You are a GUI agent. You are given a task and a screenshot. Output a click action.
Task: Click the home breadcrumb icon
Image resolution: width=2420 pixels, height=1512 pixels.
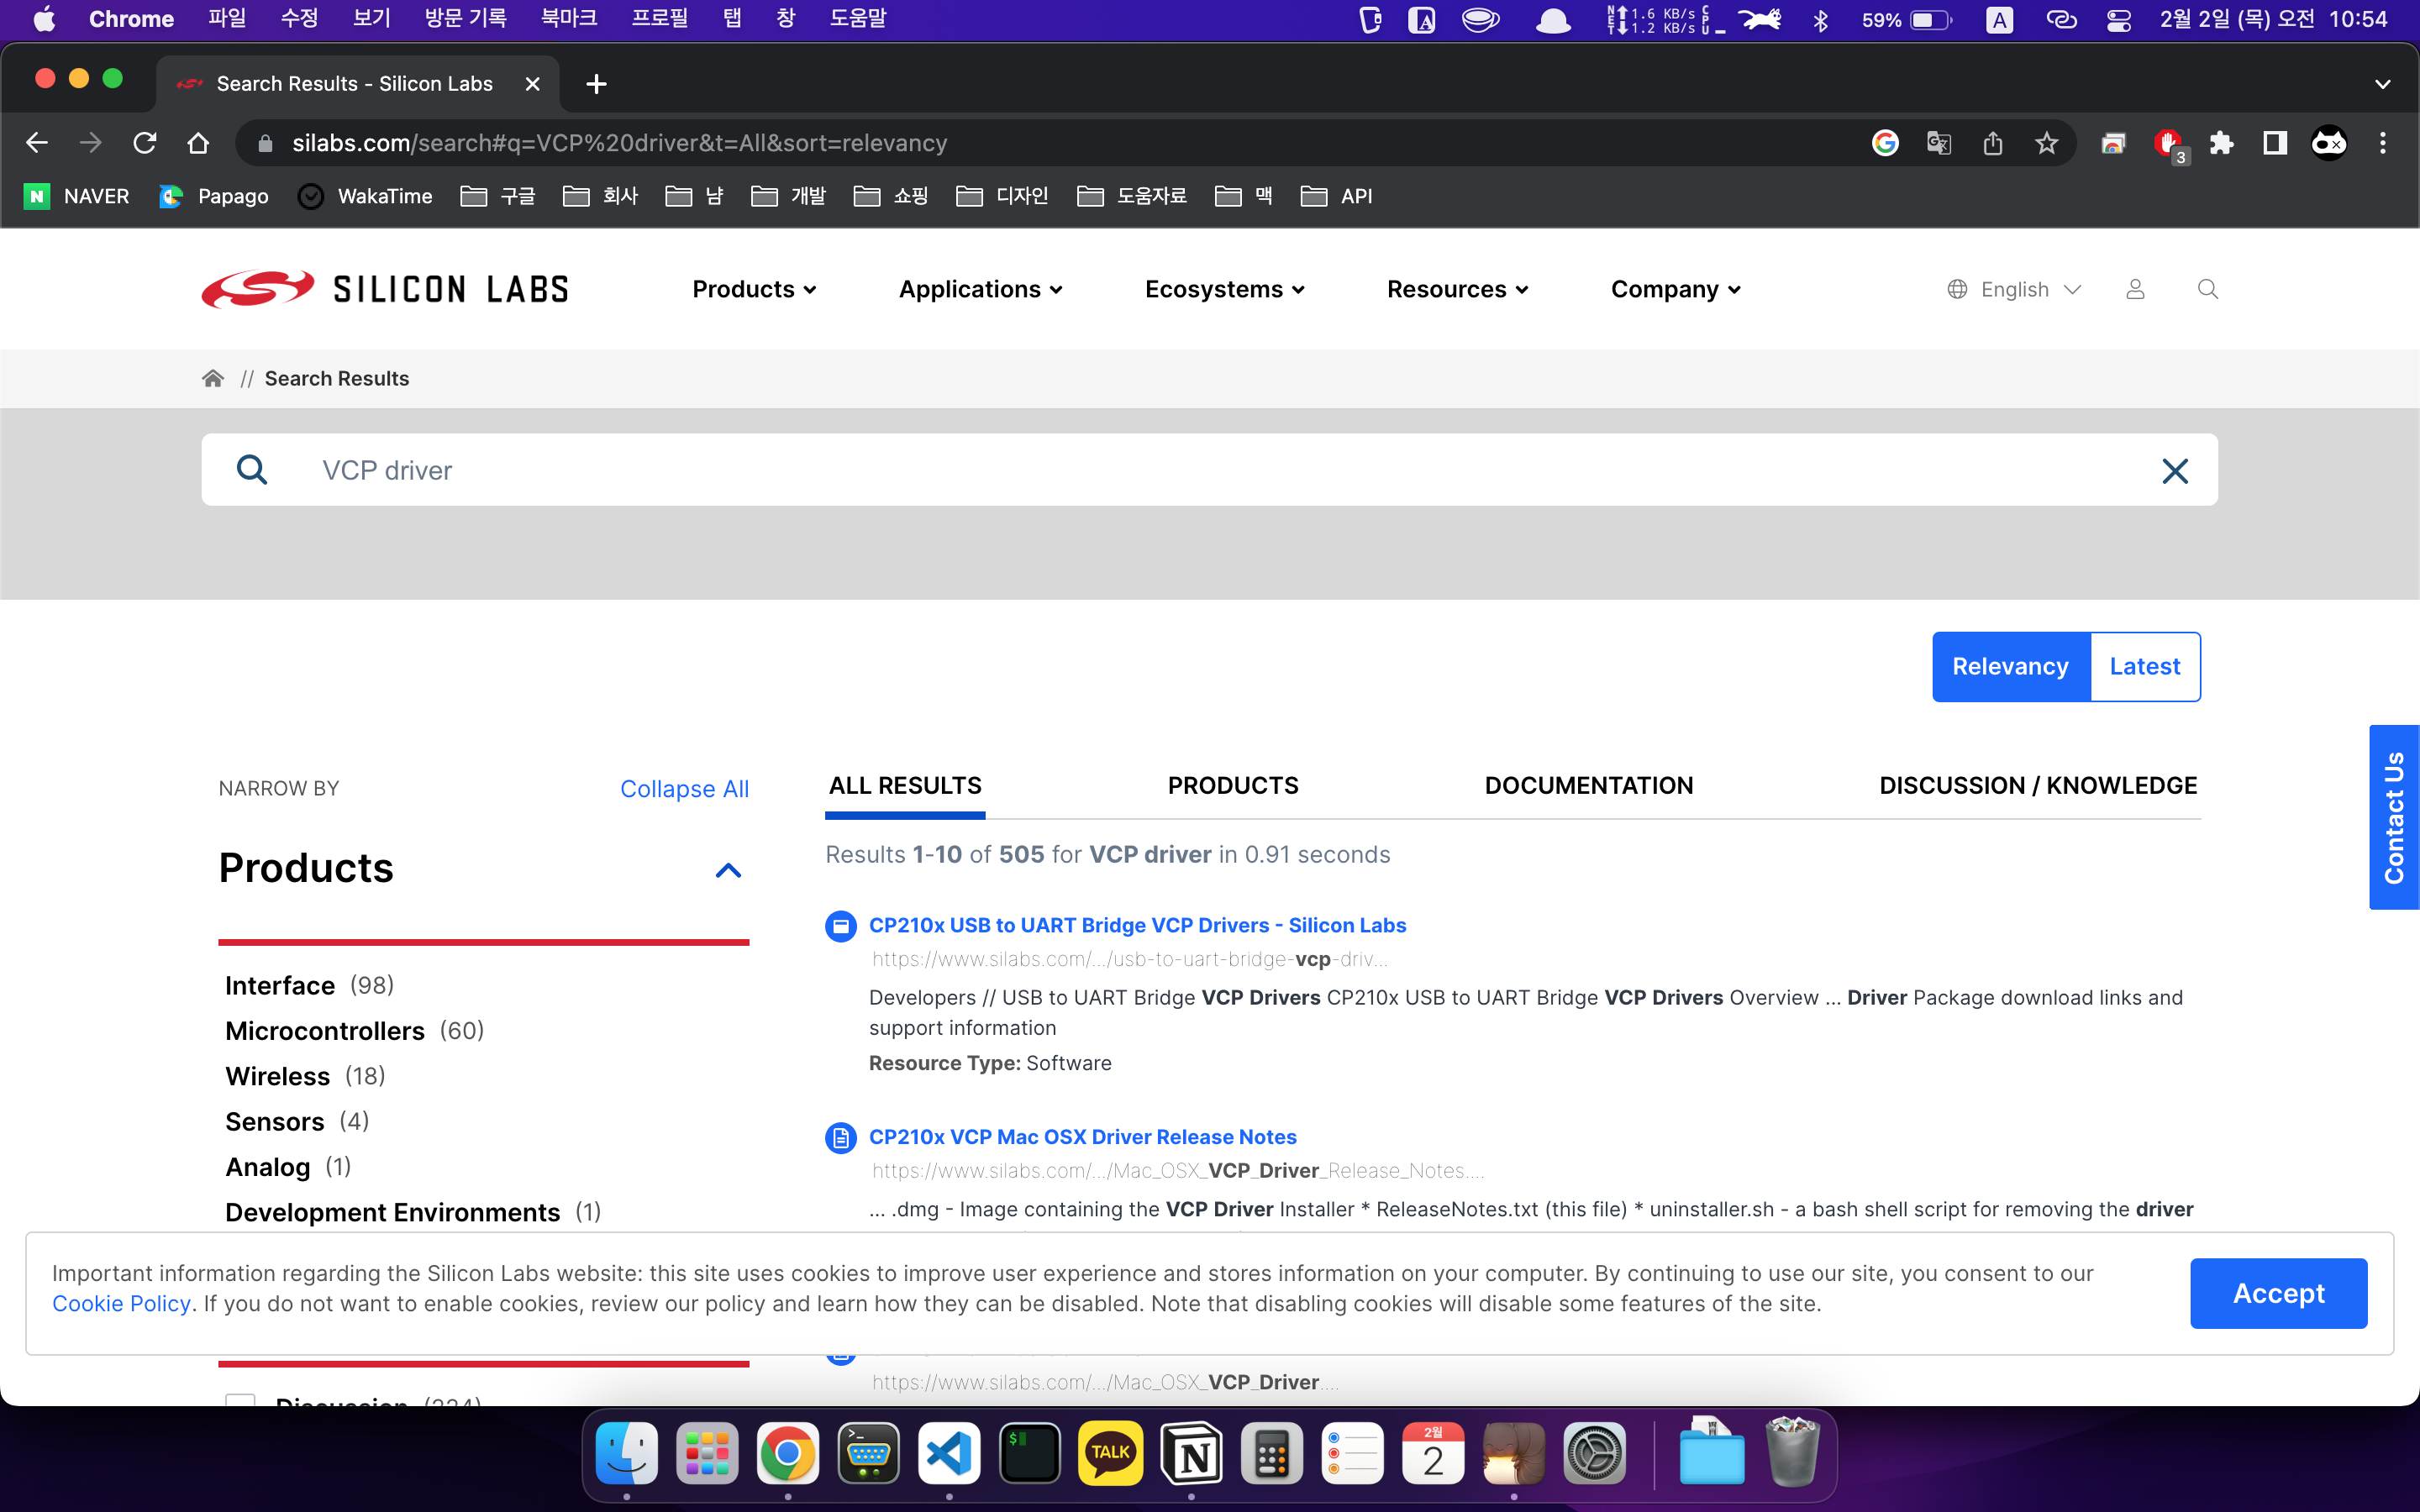pyautogui.click(x=212, y=378)
